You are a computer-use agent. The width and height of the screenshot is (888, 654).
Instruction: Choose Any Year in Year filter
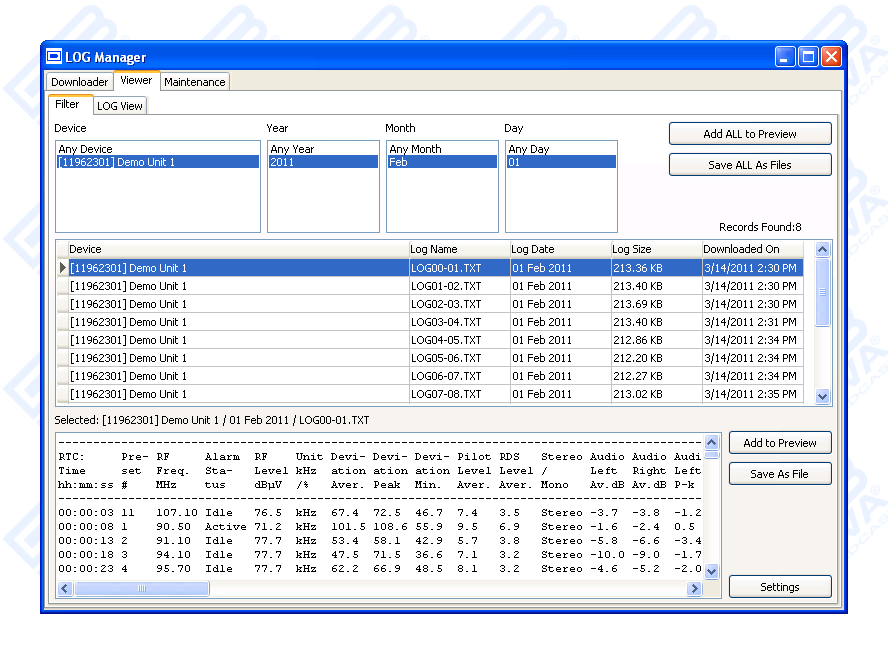click(x=292, y=149)
